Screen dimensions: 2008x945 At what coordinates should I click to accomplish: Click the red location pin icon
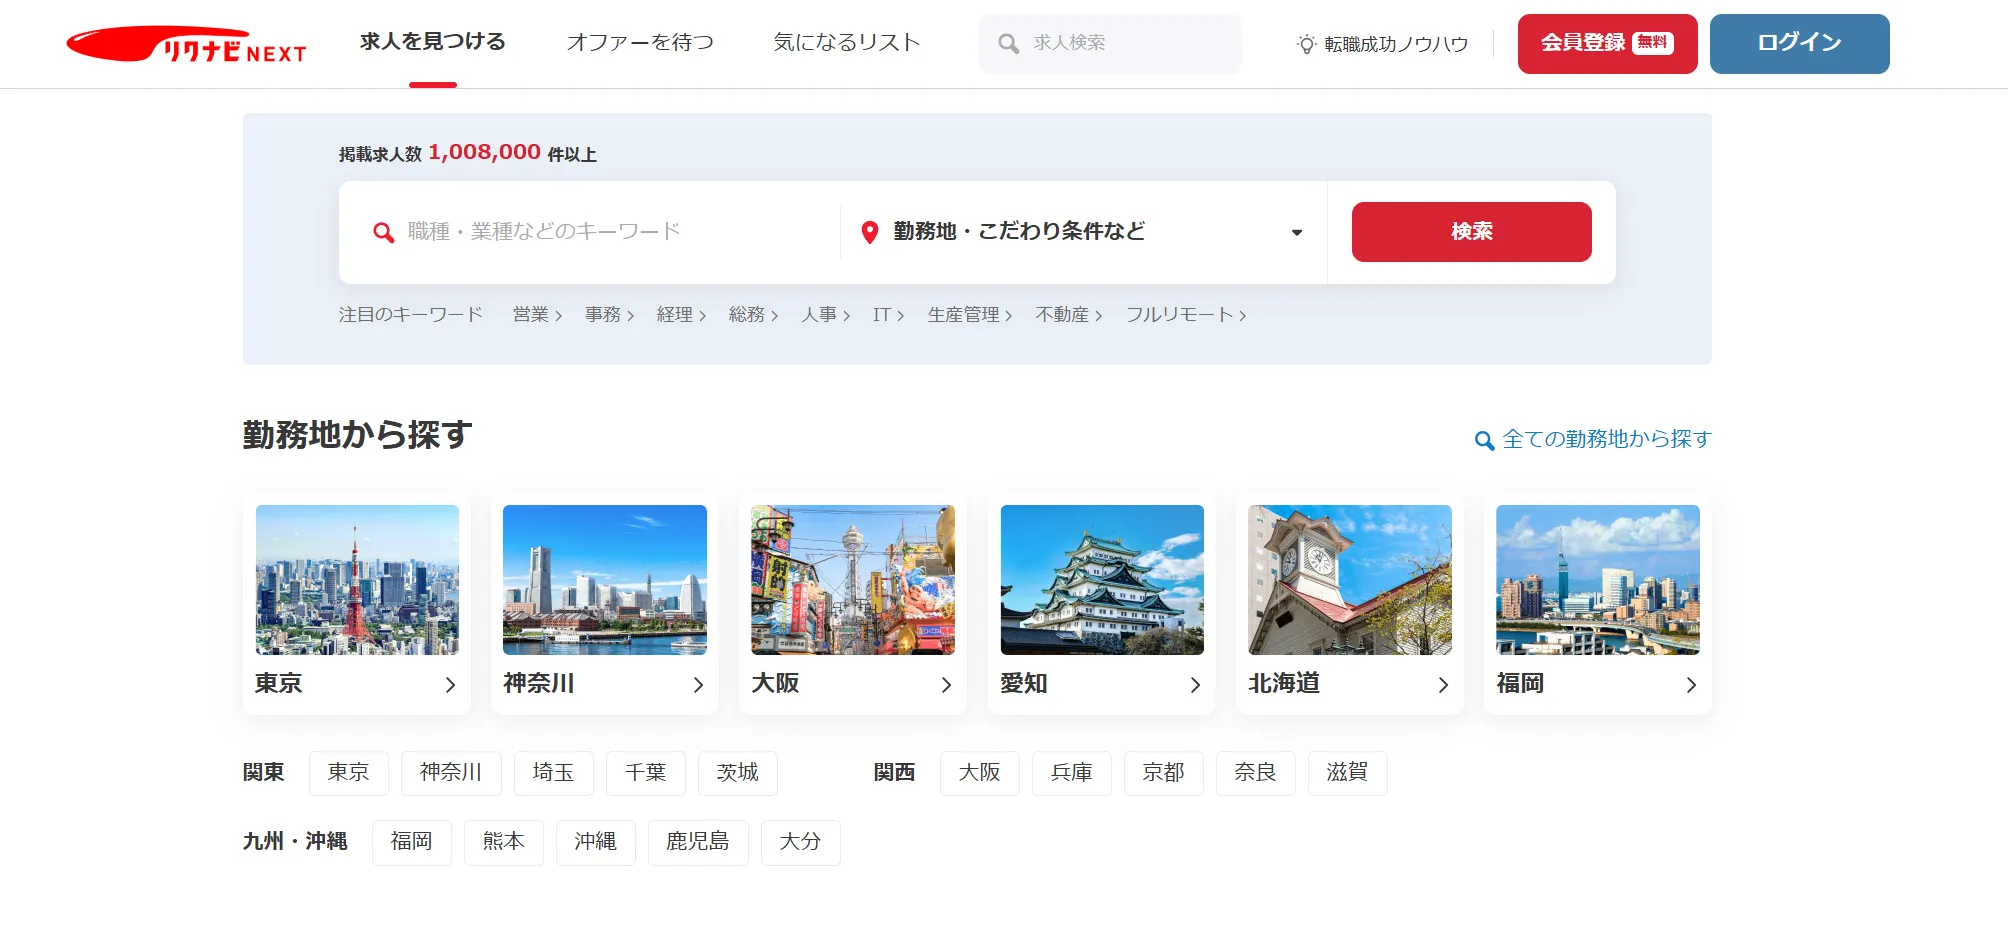tap(870, 232)
